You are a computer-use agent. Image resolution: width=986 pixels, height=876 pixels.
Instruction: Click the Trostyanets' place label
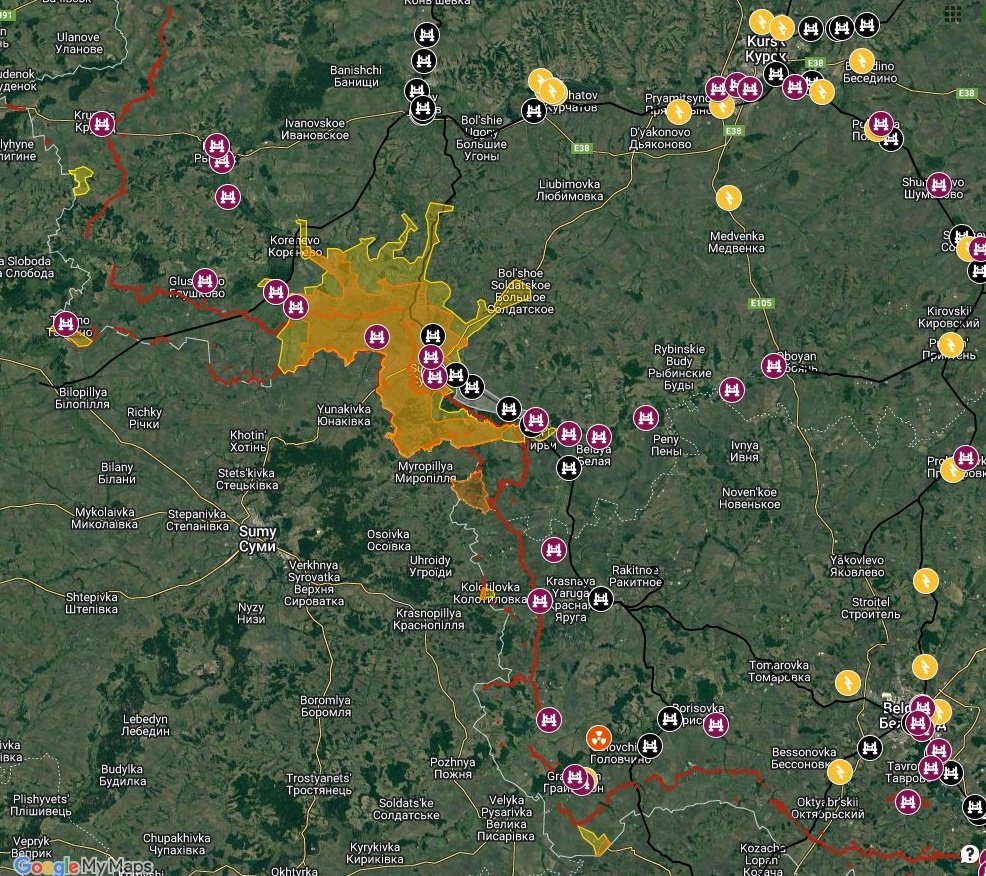(318, 784)
